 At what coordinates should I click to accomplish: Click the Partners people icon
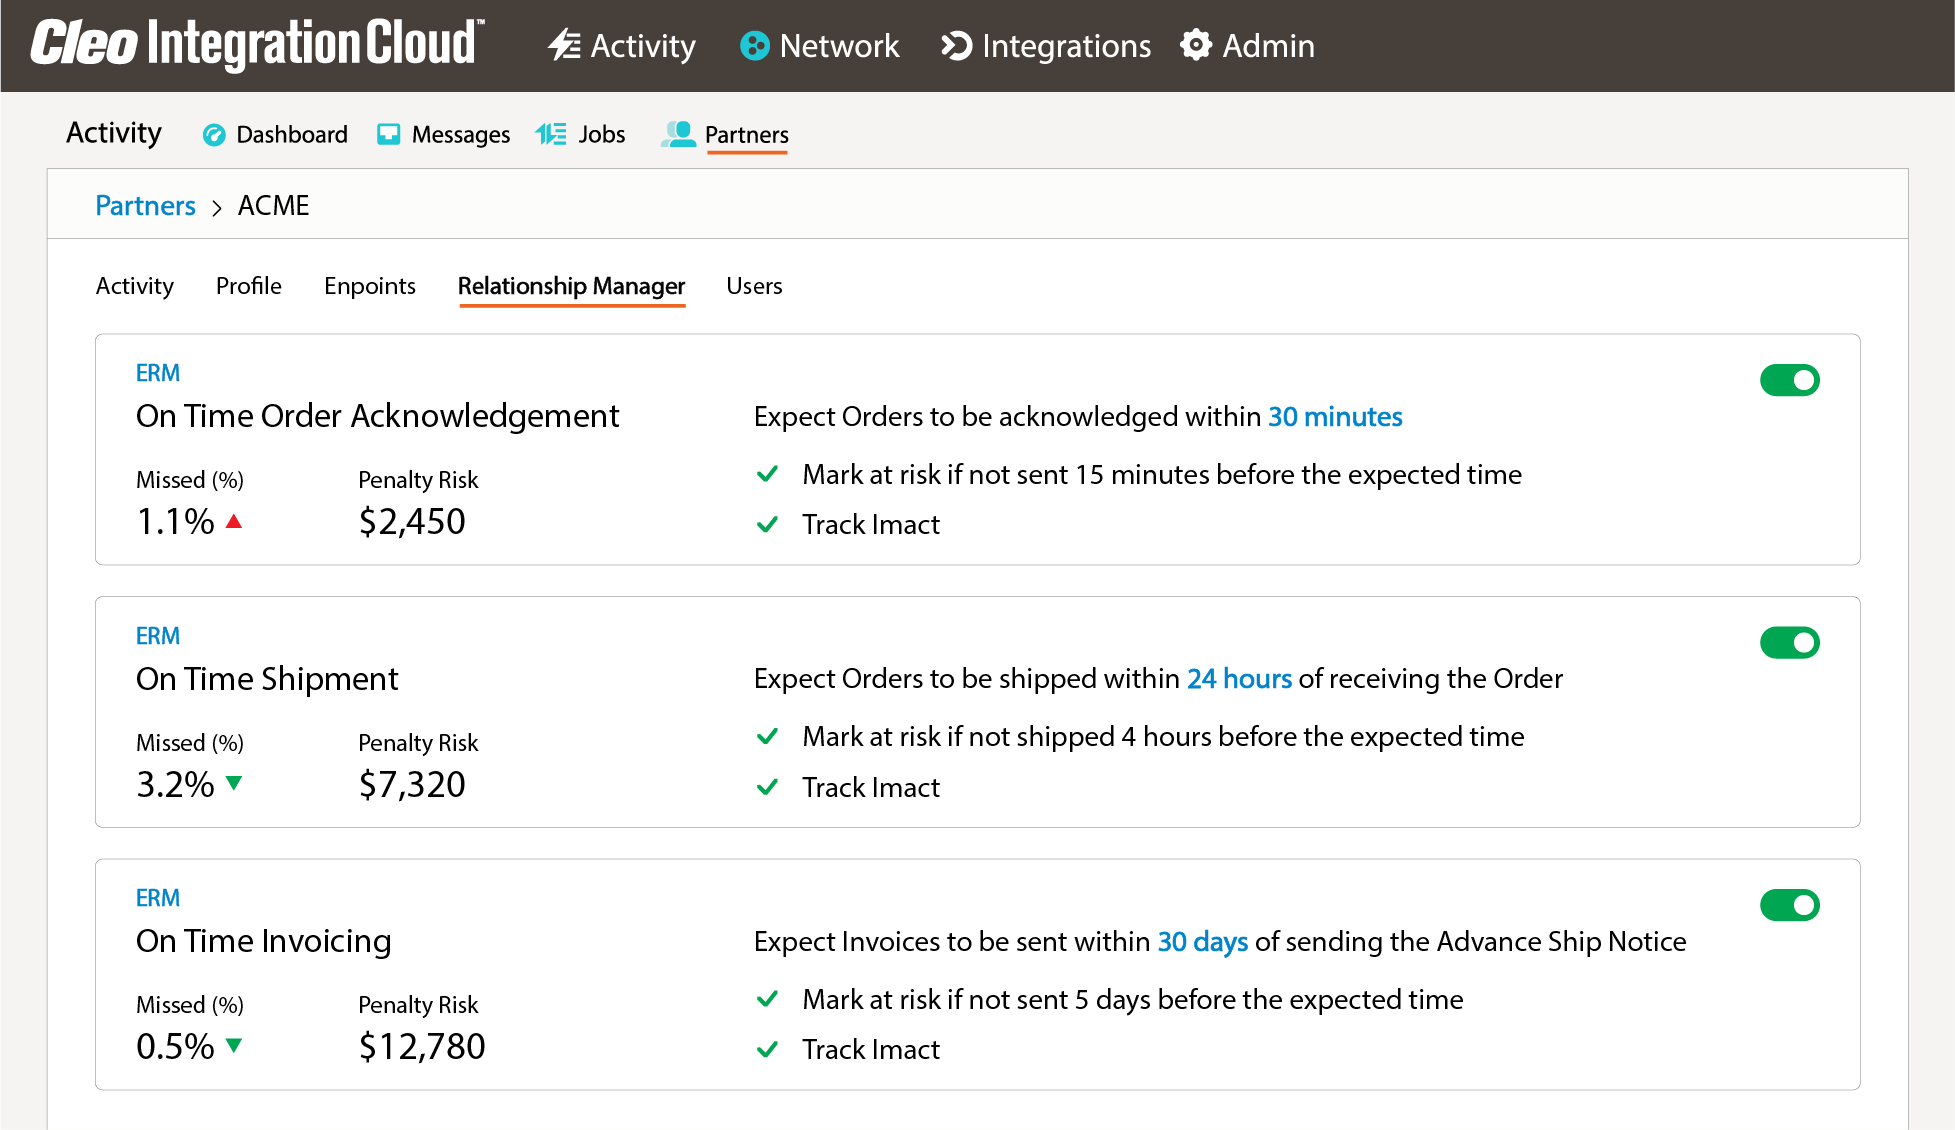679,134
